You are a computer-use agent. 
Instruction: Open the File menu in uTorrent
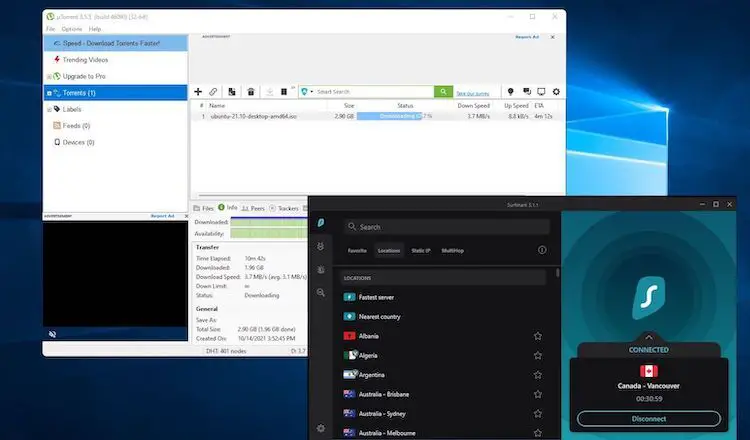tap(50, 29)
